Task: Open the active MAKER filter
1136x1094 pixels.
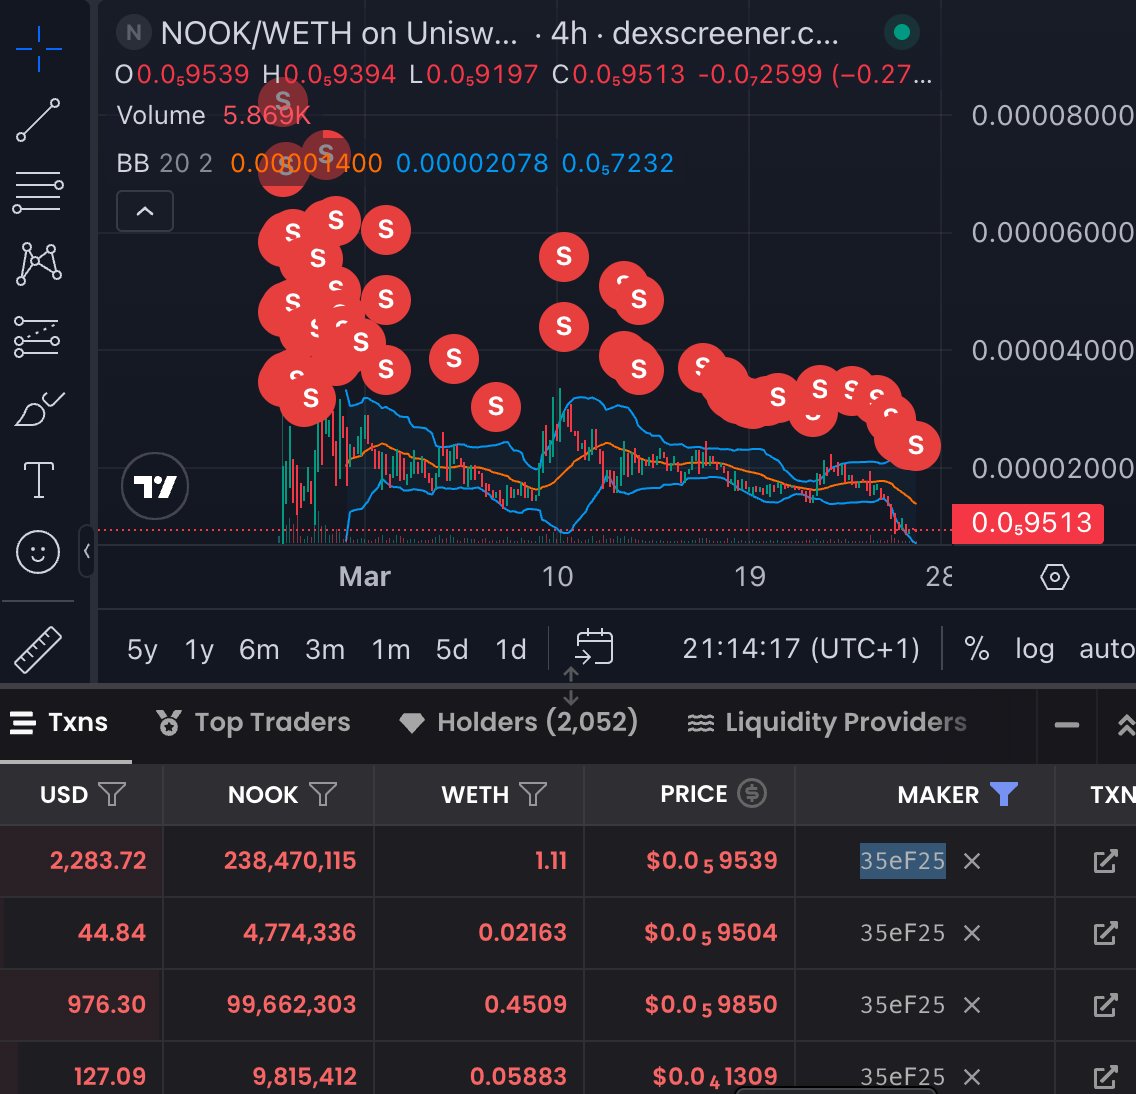Action: pos(1004,794)
